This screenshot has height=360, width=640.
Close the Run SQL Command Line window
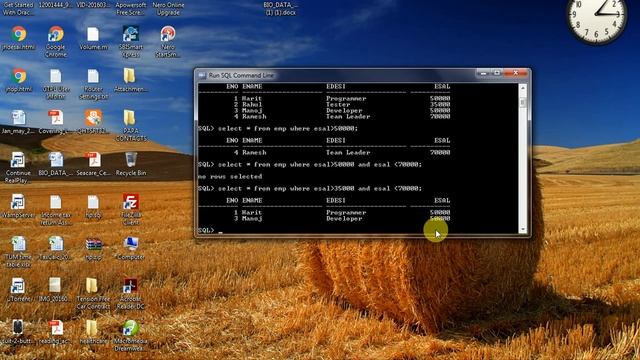[516, 73]
